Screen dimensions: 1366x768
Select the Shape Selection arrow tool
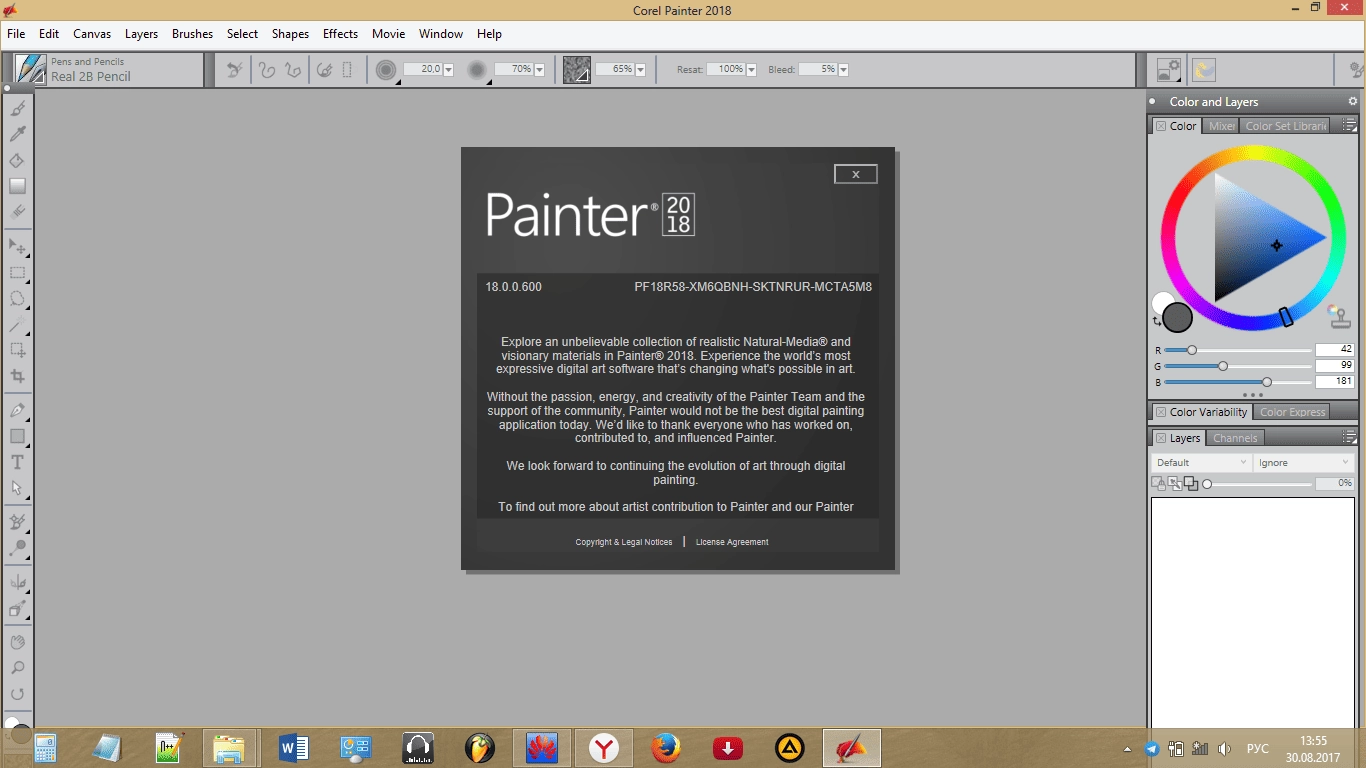(17, 488)
